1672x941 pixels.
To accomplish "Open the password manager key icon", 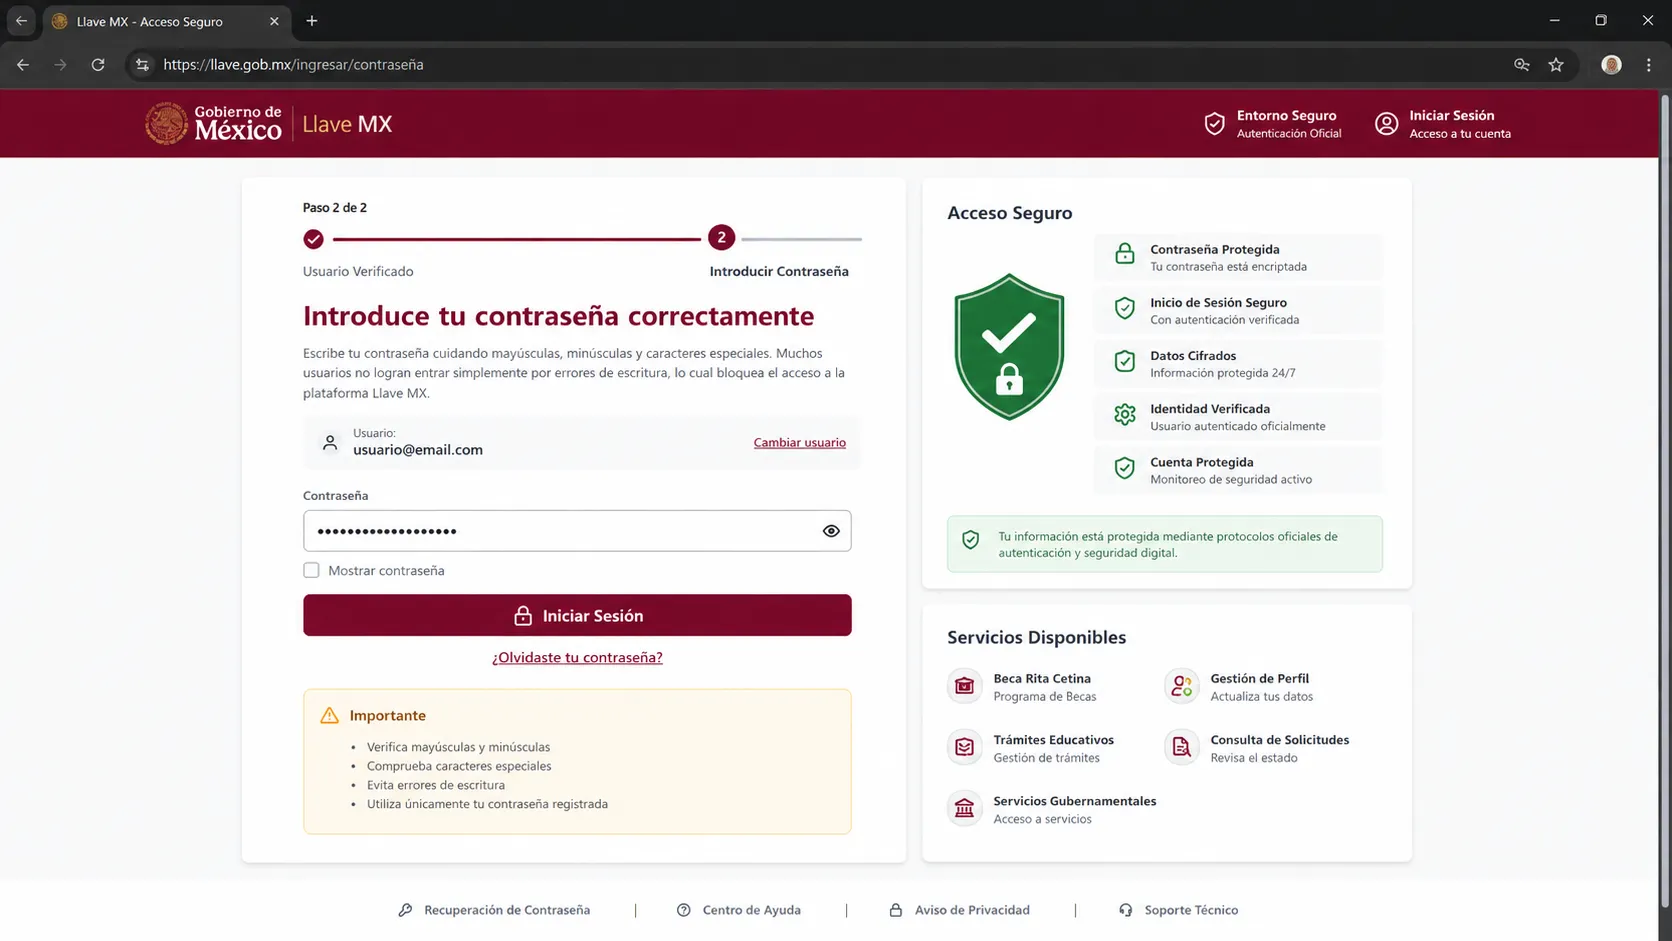I will click(1522, 65).
